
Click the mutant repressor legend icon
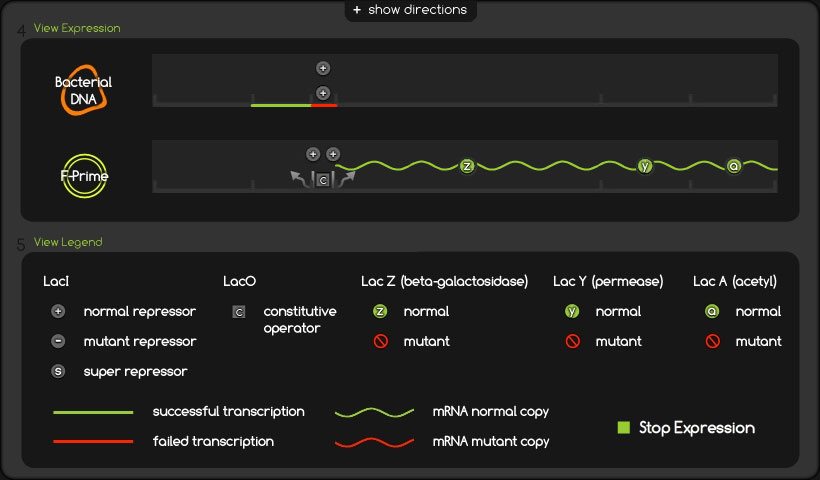coord(58,341)
